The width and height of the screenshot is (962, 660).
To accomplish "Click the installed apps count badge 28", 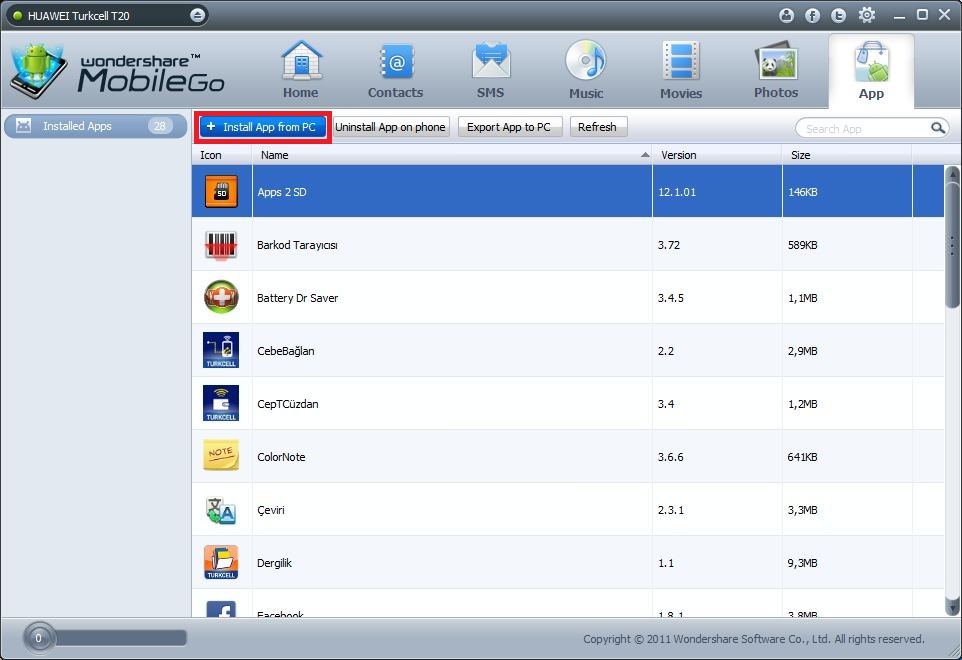I will 160,126.
